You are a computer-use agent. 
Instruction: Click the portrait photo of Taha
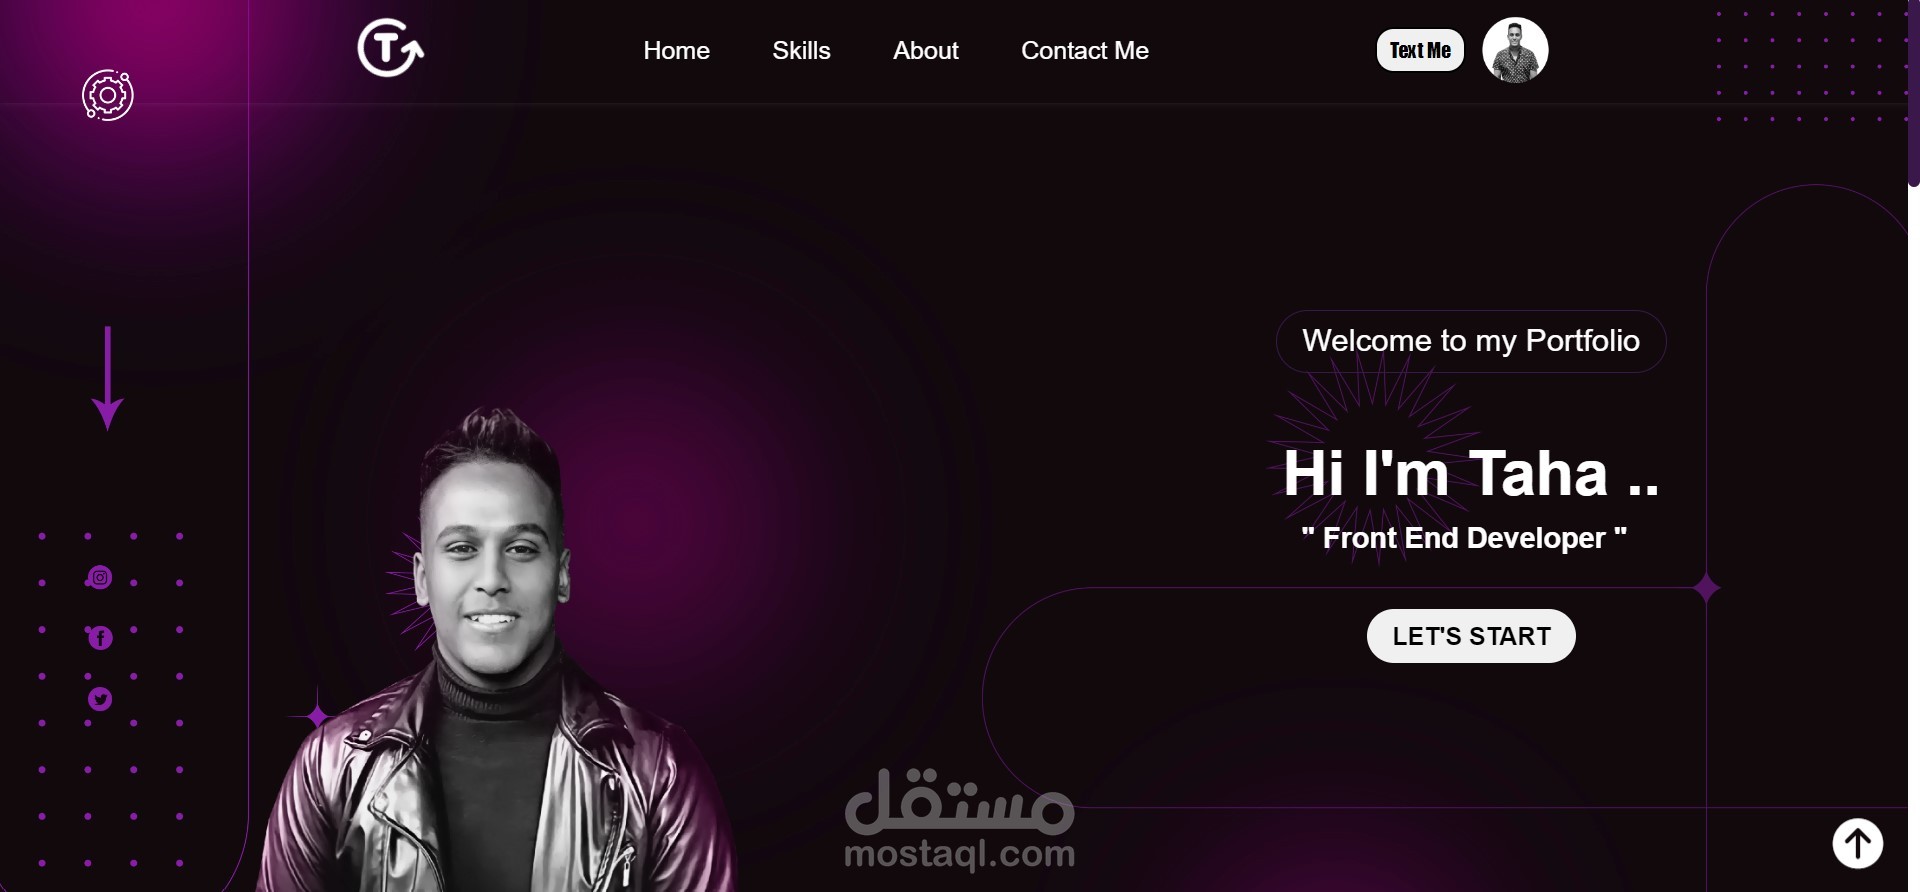[x=497, y=650]
